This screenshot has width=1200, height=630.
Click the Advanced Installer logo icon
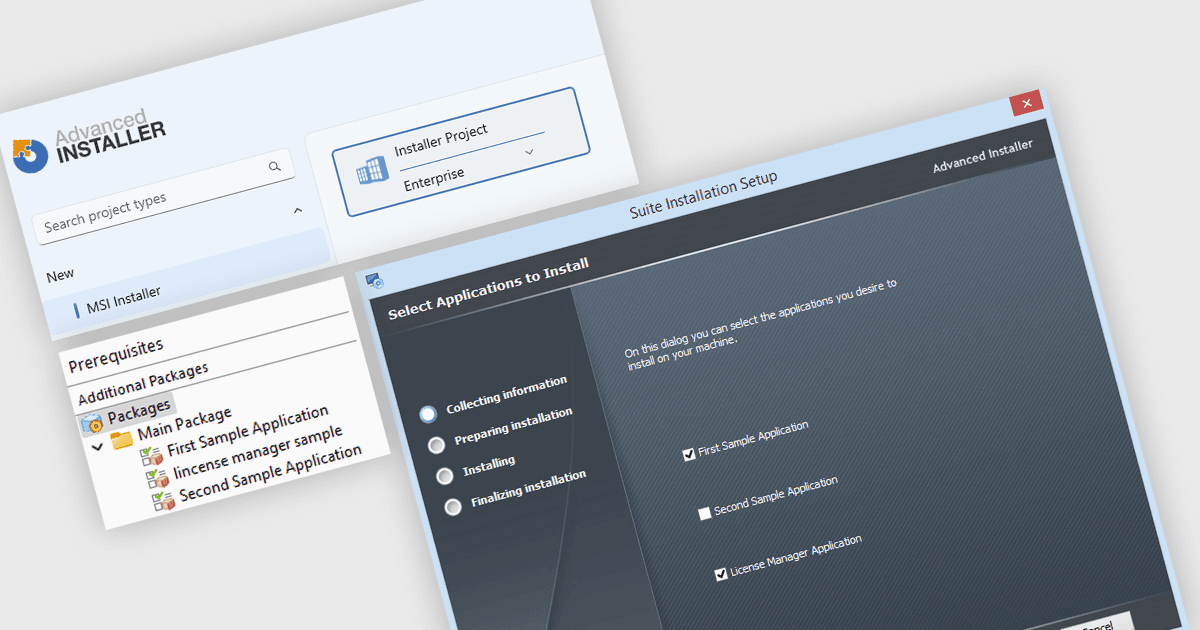coord(30,155)
